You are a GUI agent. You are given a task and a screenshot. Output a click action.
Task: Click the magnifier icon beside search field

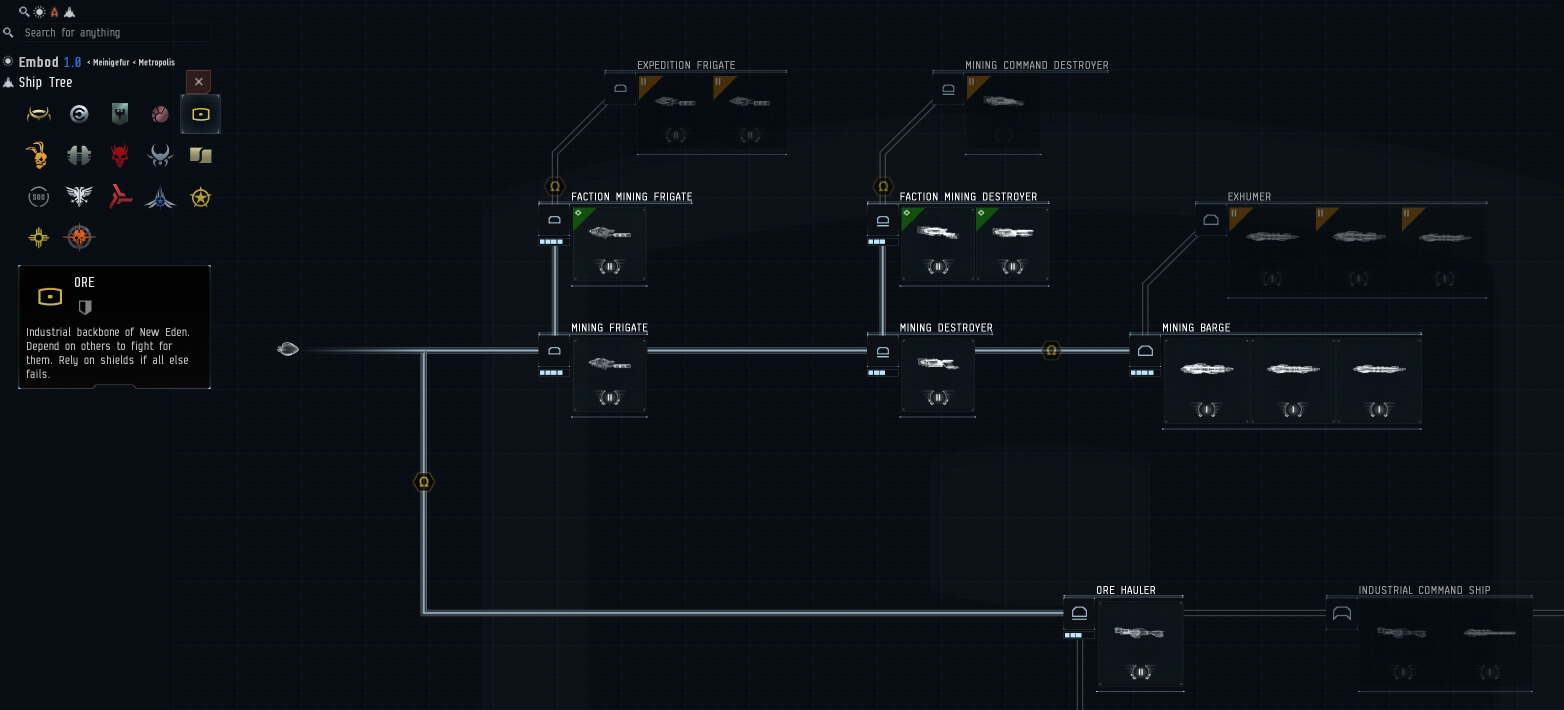pyautogui.click(x=9, y=33)
